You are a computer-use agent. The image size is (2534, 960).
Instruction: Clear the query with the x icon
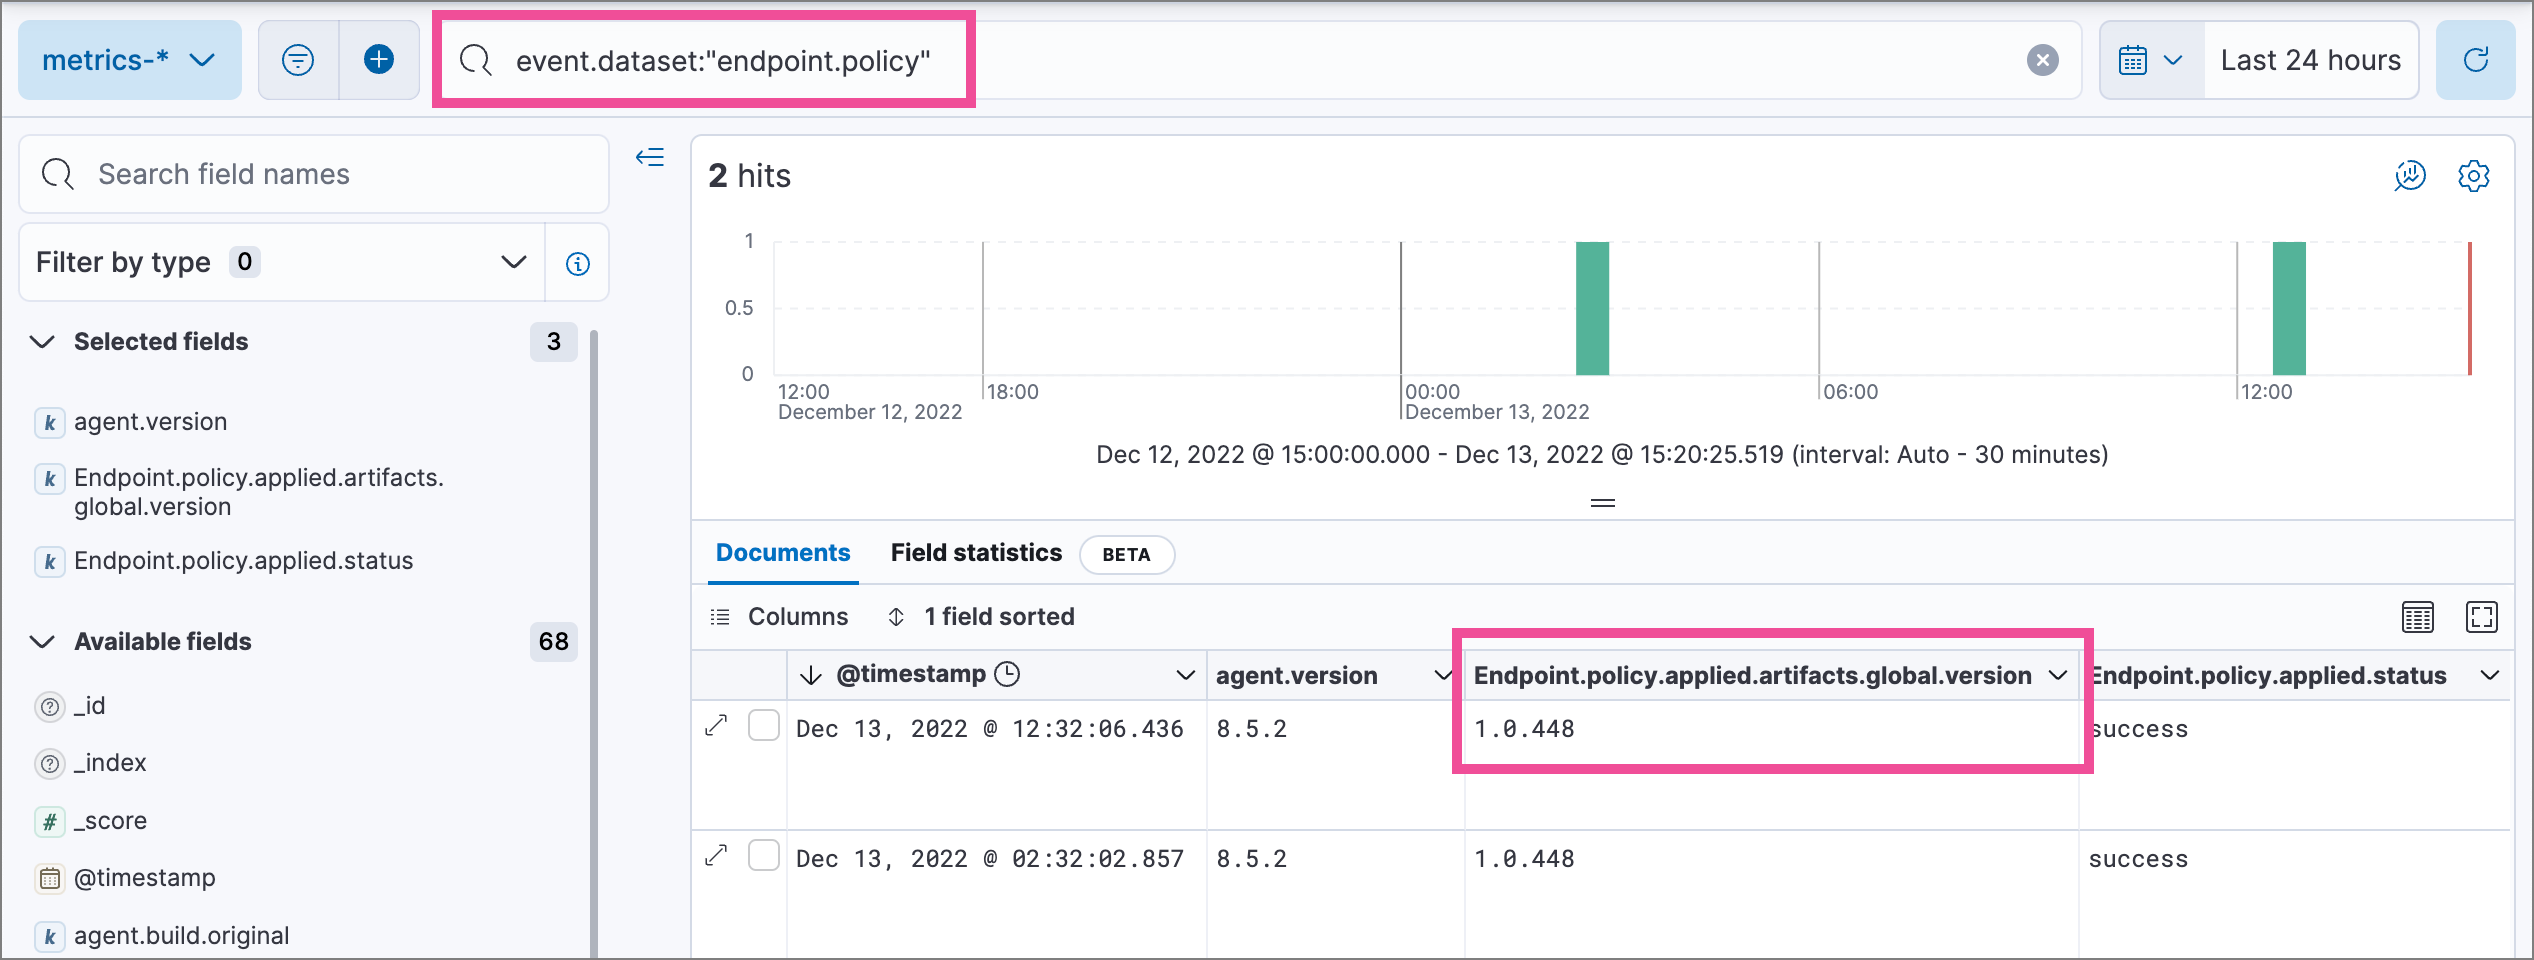point(2043,60)
